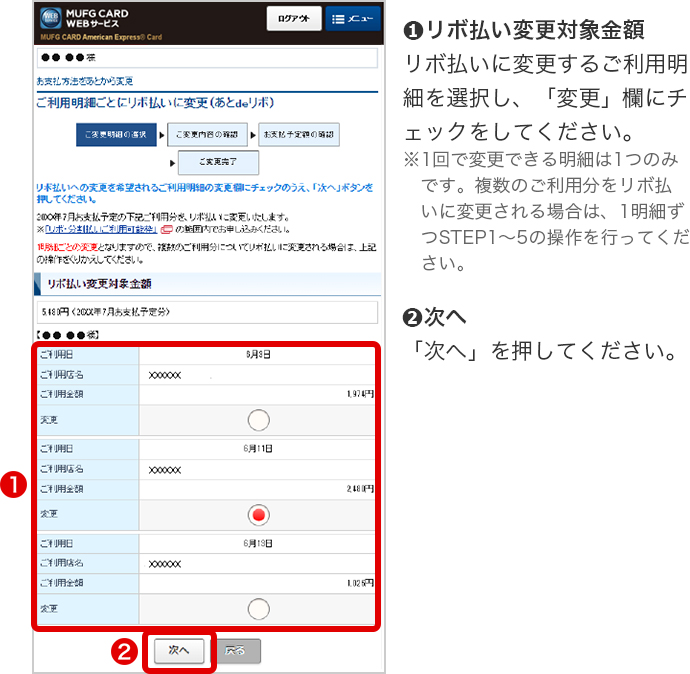Select the 変更 radio for 6月11日 transaction

[x=258, y=514]
